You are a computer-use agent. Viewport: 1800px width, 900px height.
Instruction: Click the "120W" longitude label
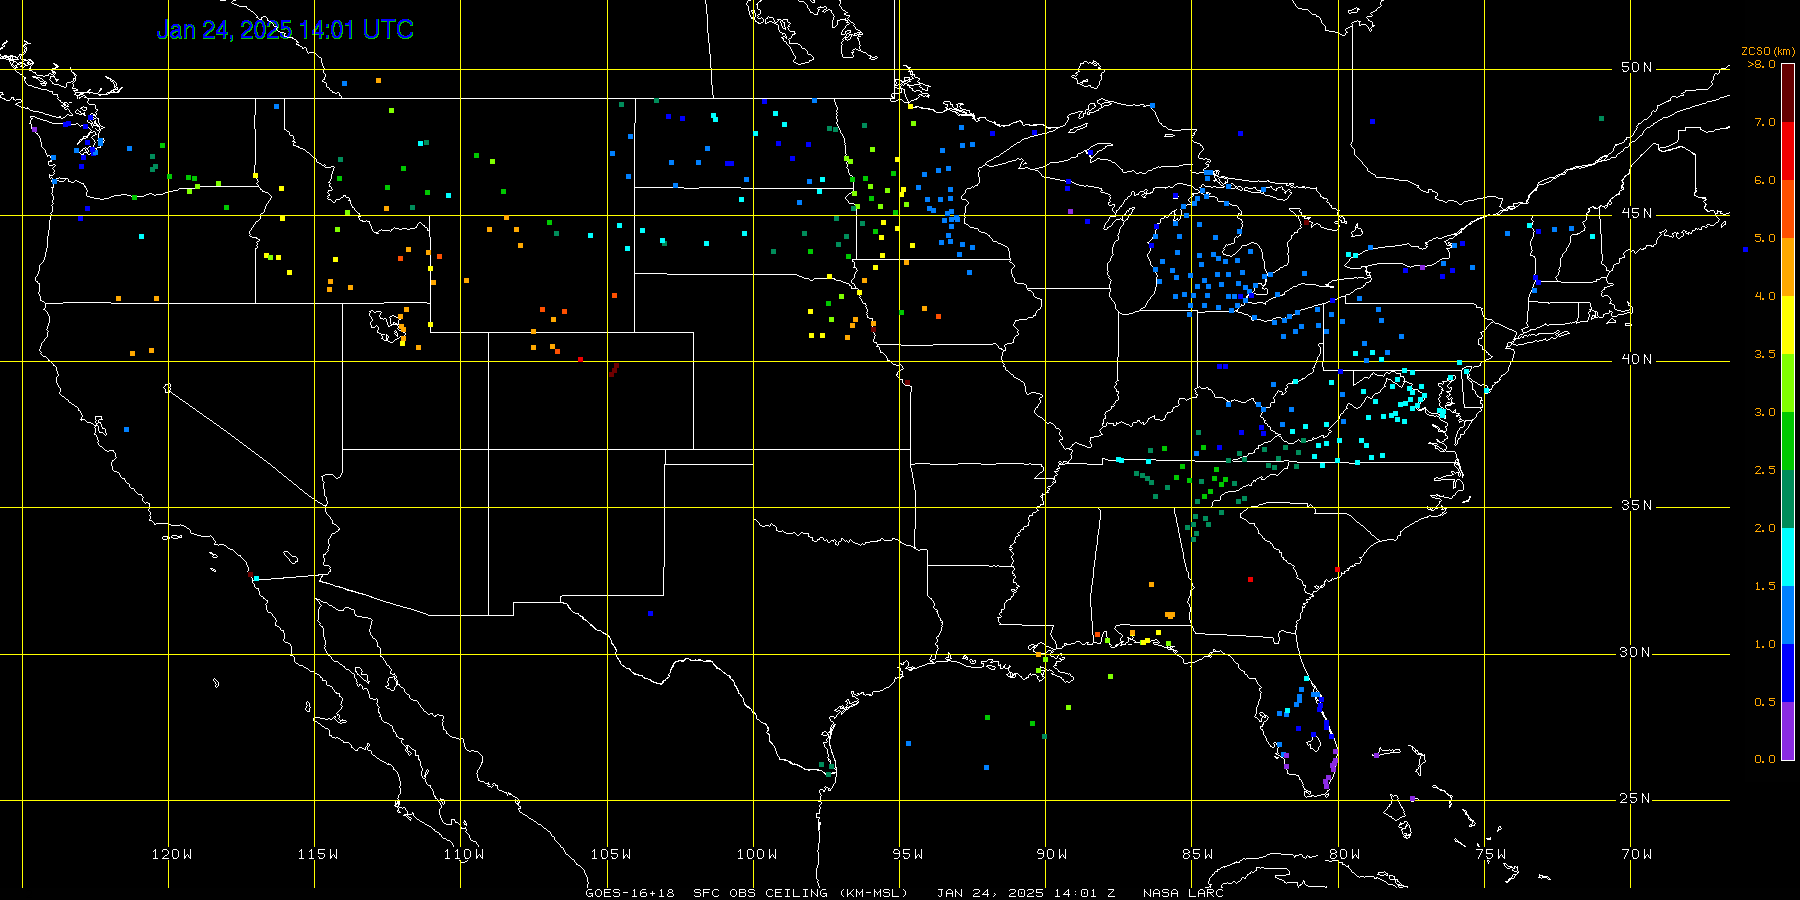172,854
